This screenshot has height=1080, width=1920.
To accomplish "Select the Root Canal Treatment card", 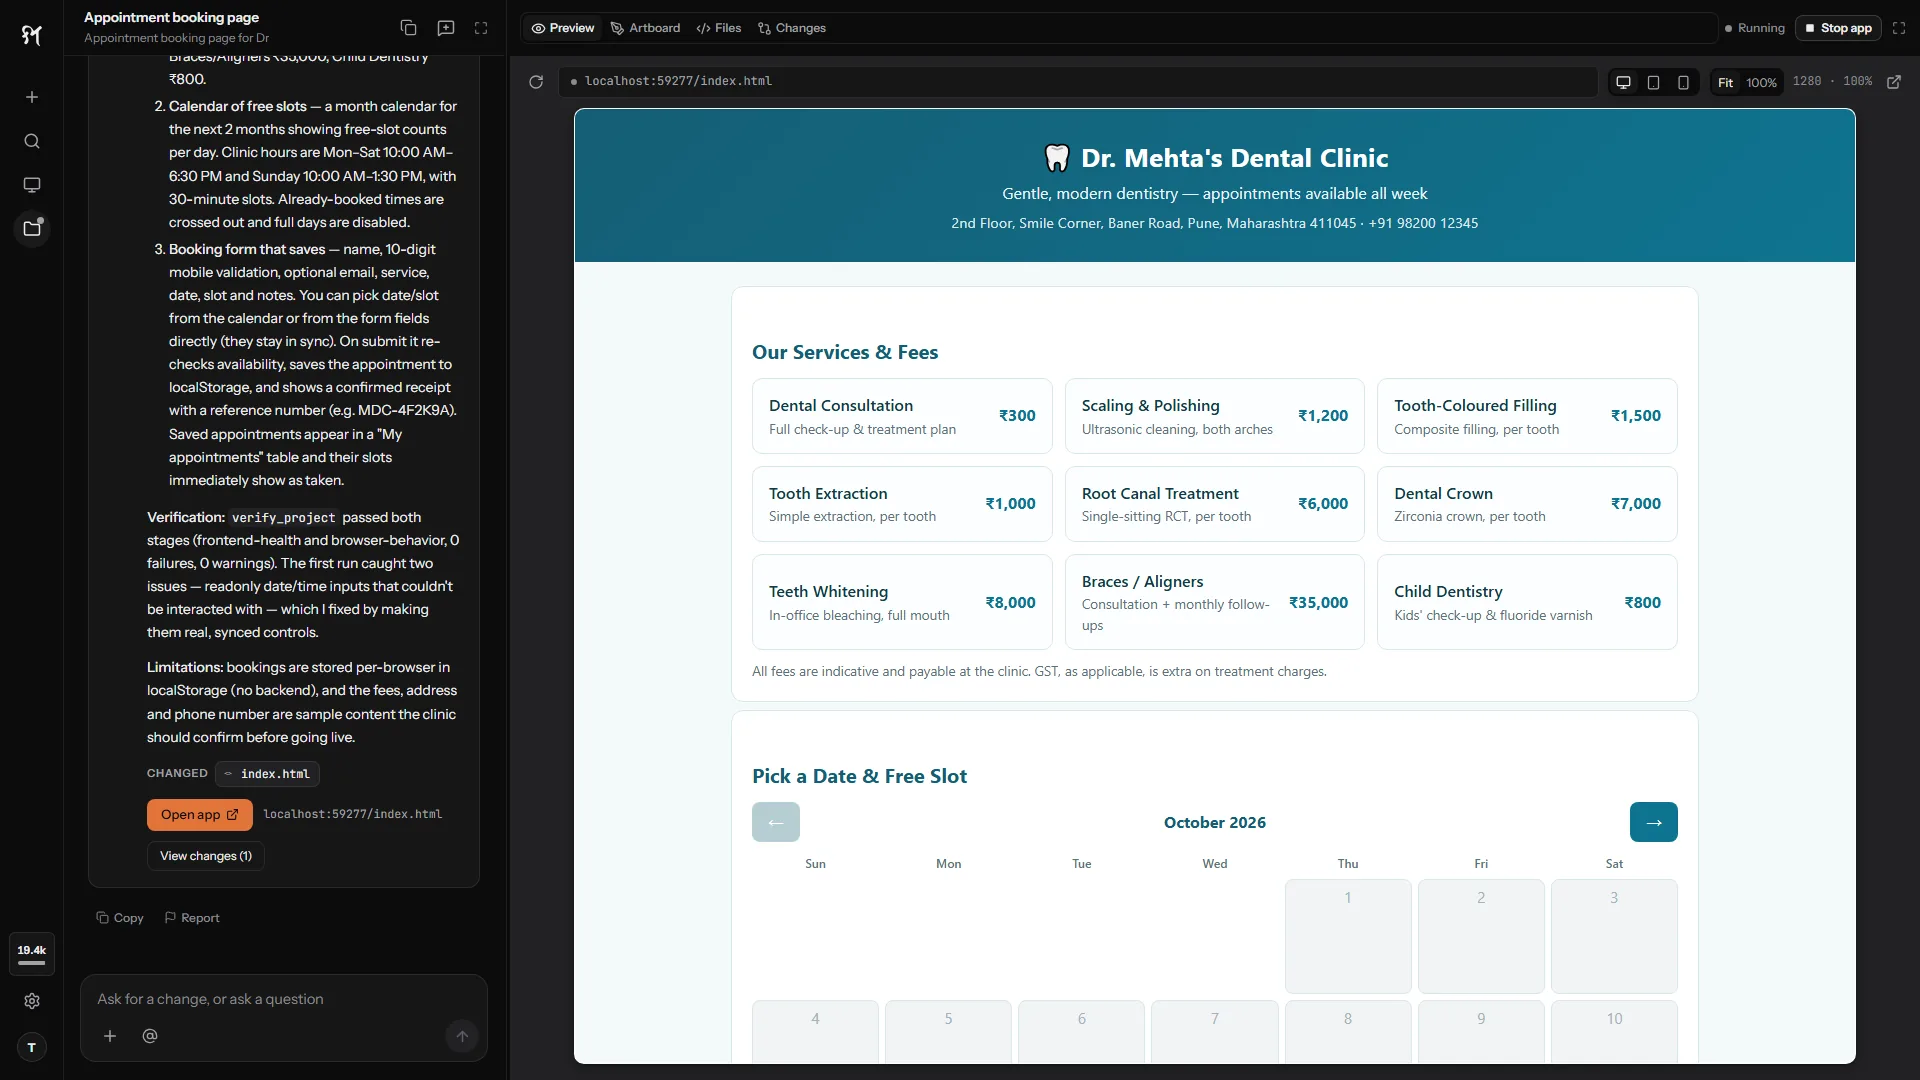I will pyautogui.click(x=1215, y=504).
